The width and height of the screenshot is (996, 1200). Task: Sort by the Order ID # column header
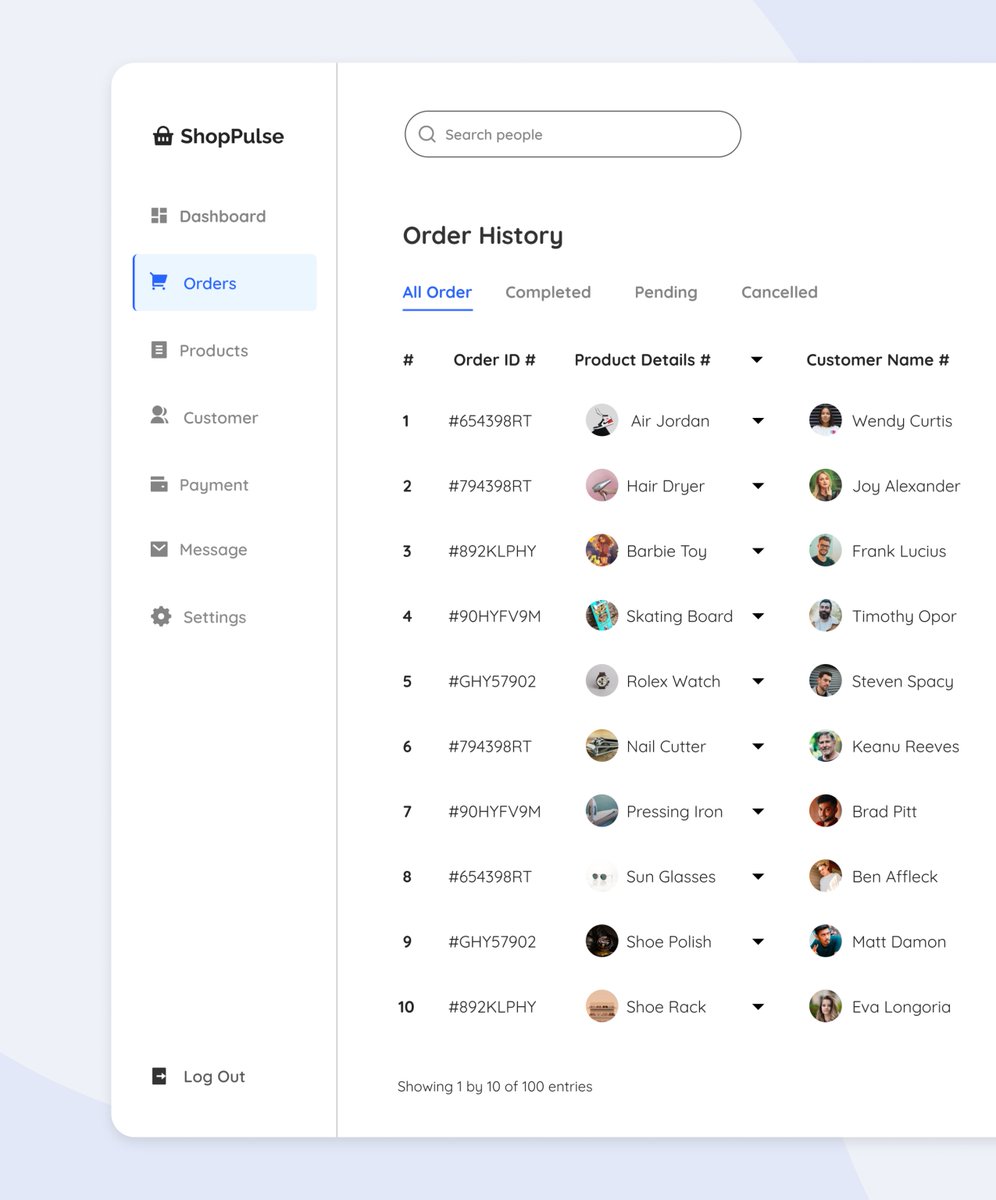point(494,360)
